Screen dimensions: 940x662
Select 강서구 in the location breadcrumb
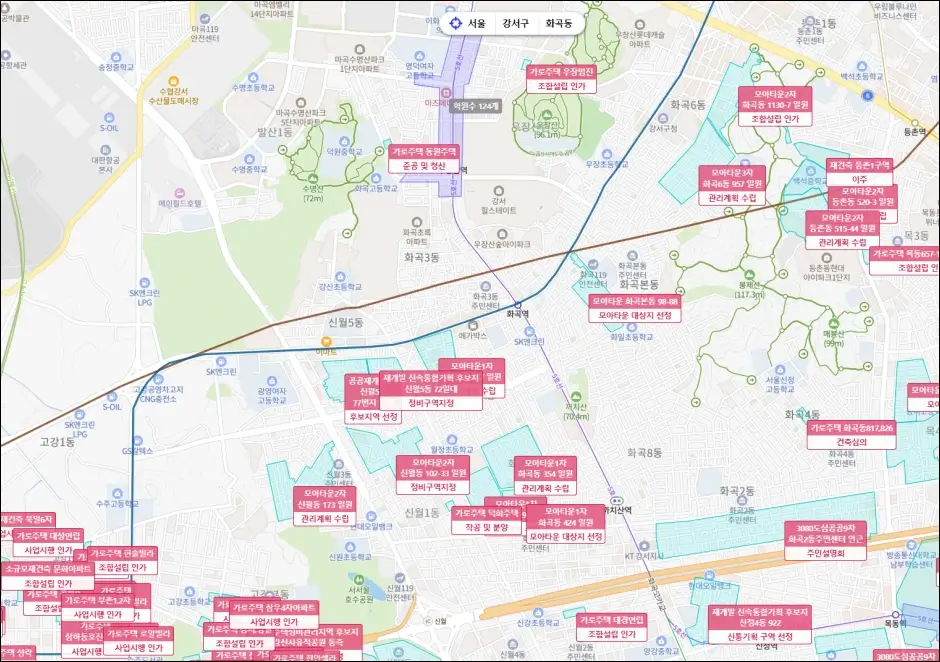(516, 24)
